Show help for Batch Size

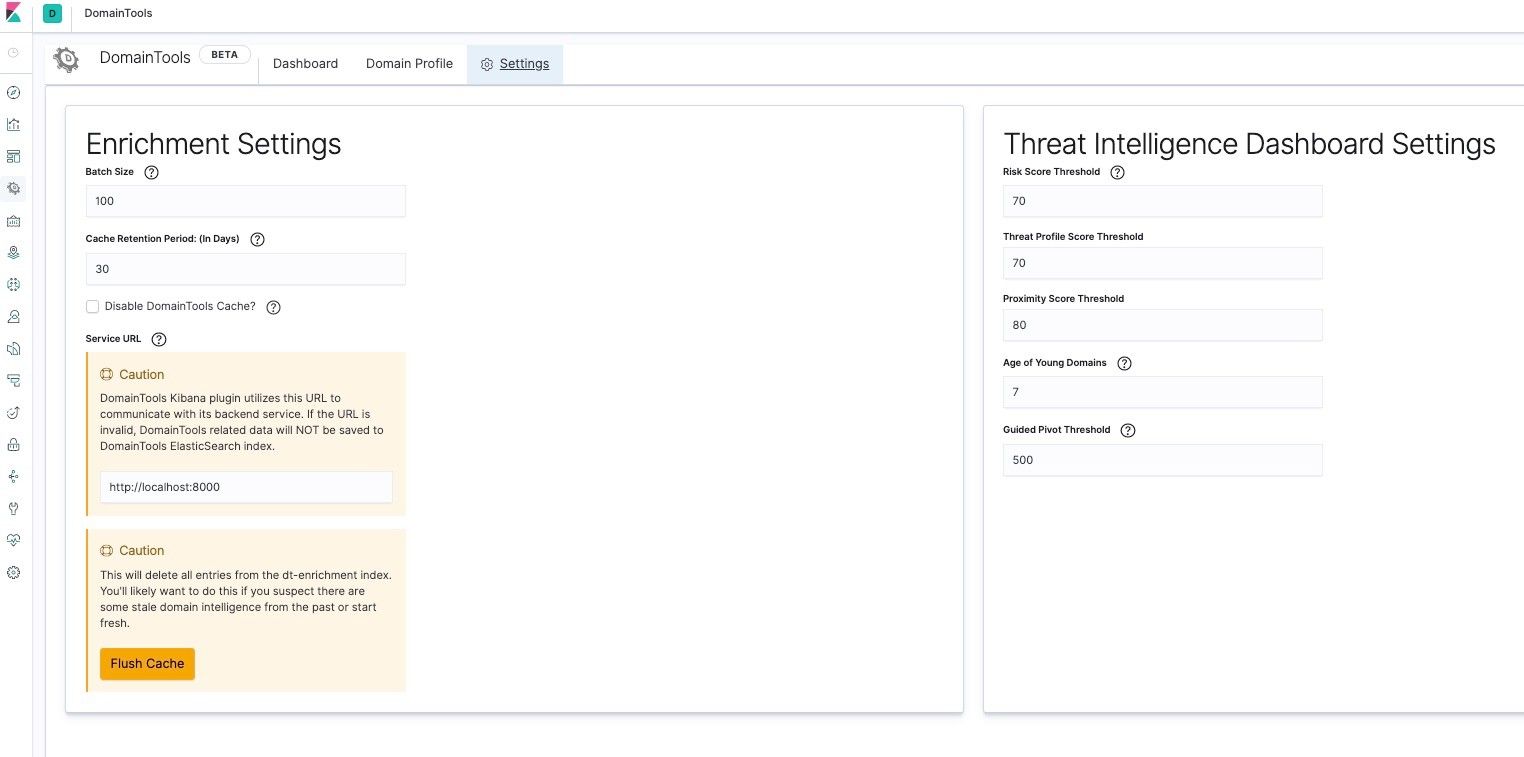pyautogui.click(x=151, y=172)
